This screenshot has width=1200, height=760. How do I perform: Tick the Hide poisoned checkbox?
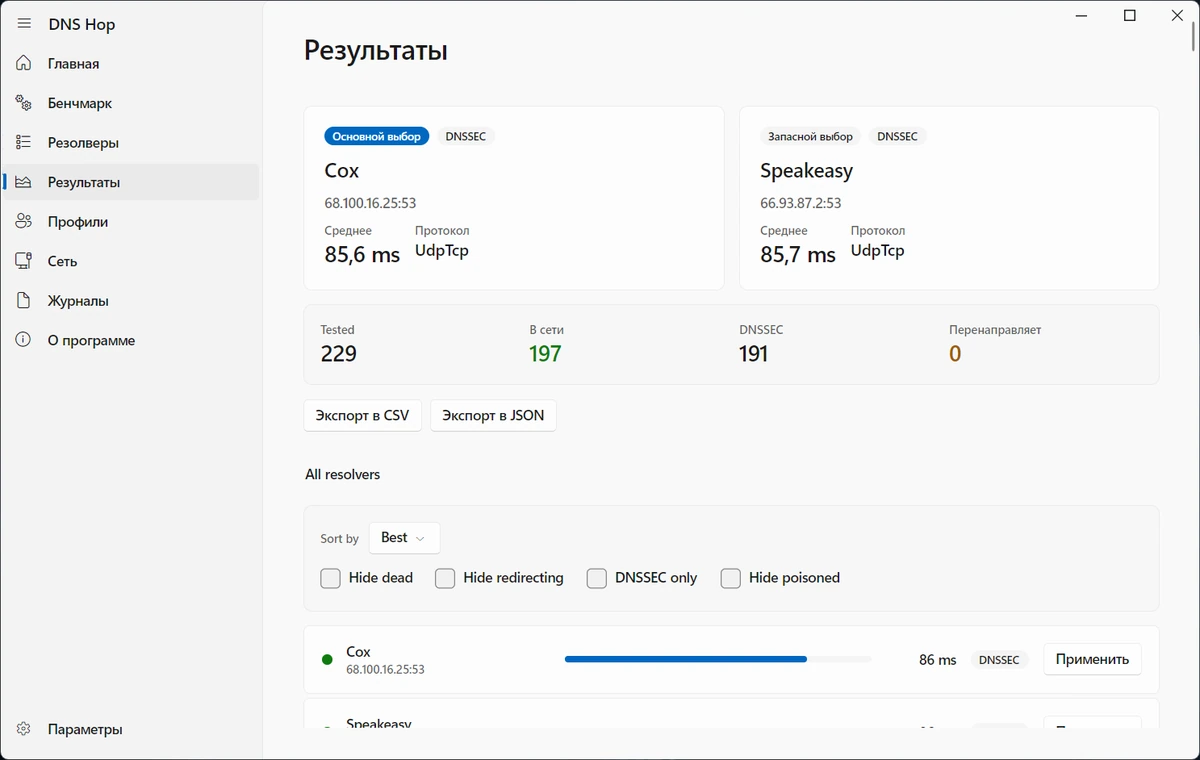(731, 578)
